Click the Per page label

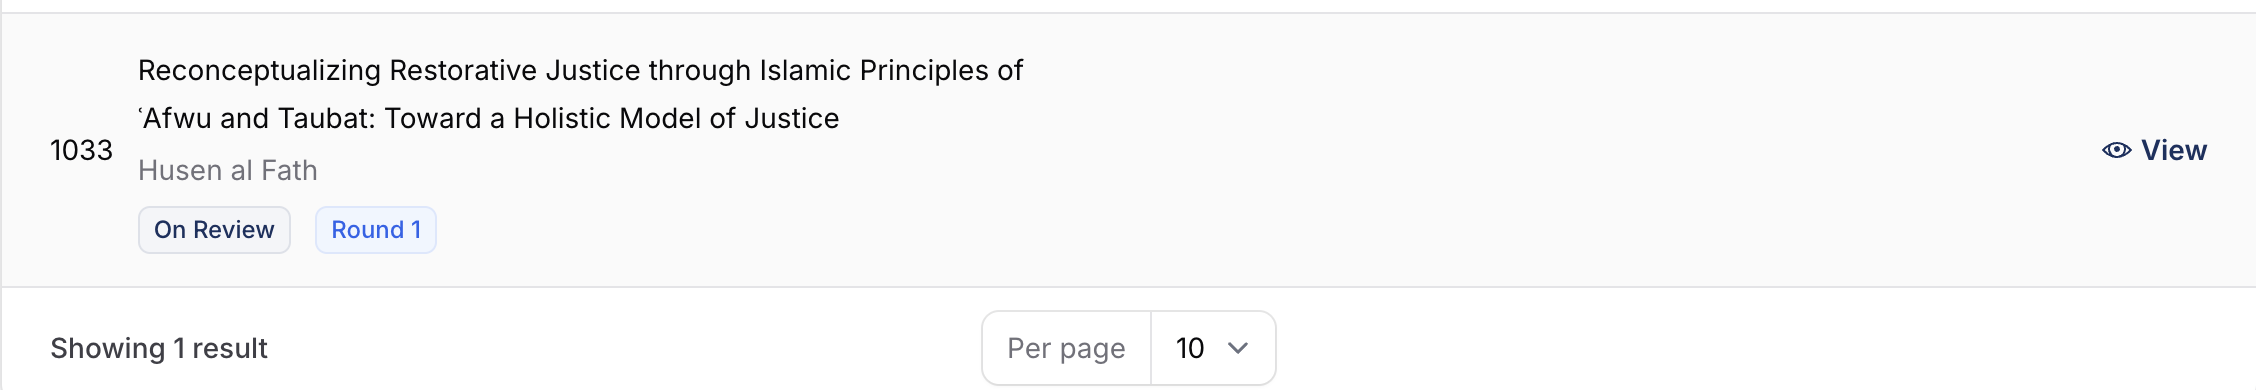1066,348
